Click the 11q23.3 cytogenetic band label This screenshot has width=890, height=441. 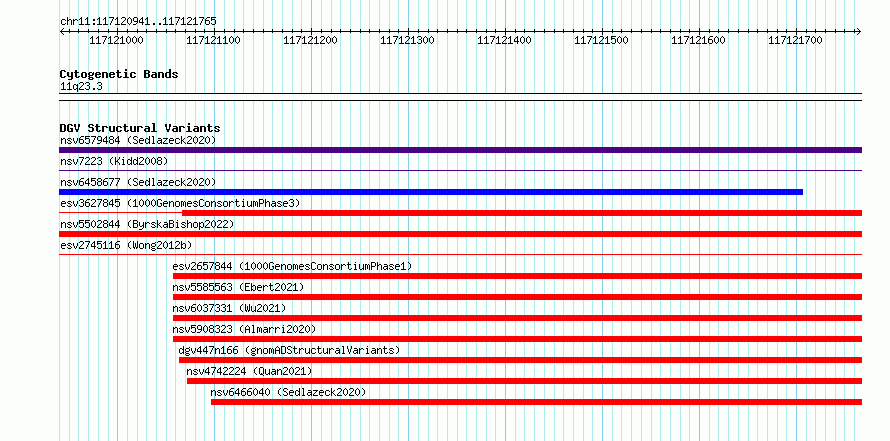coord(81,87)
